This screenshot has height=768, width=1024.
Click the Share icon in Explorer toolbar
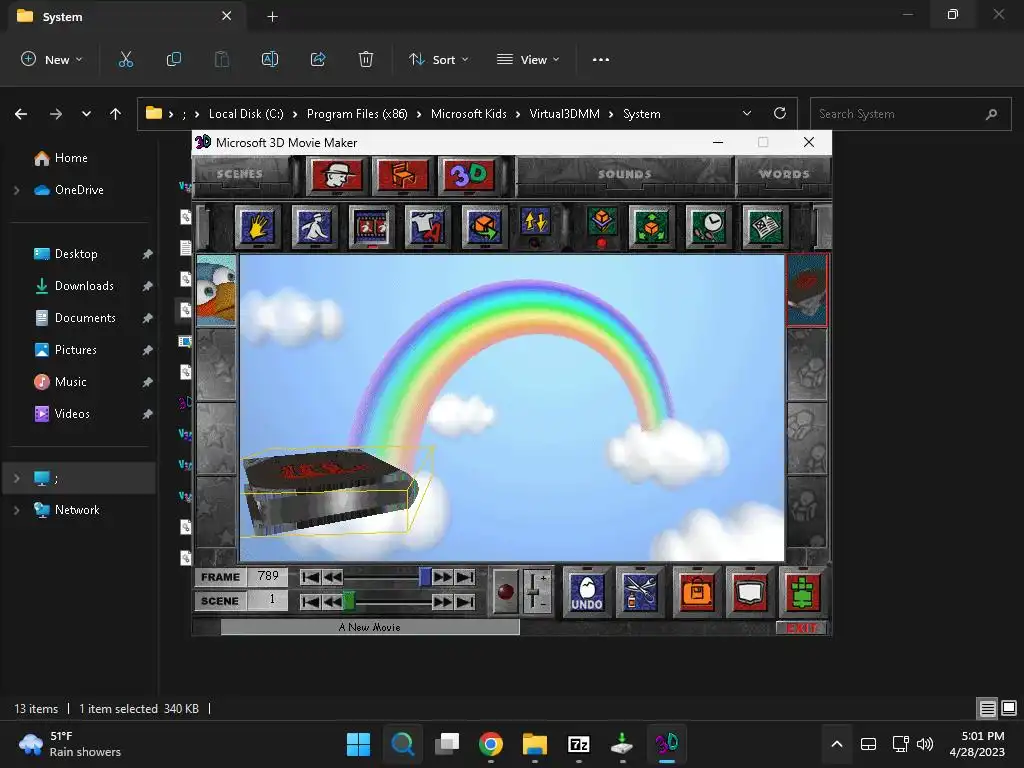318,59
